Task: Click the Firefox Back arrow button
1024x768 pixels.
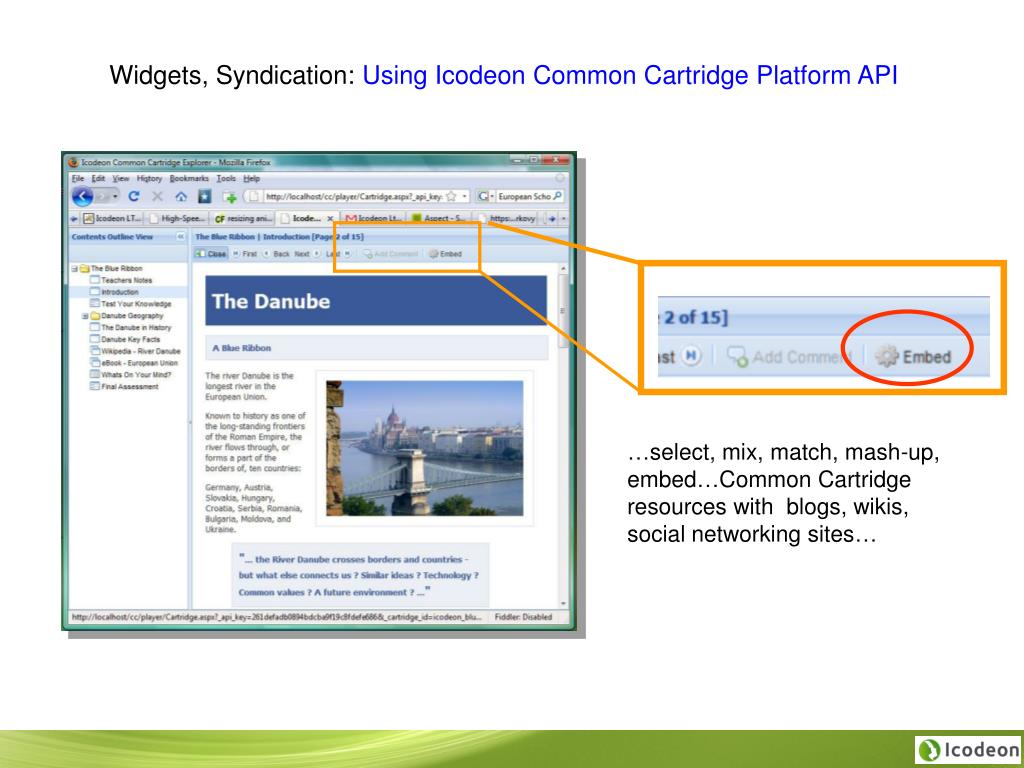Action: pyautogui.click(x=82, y=197)
